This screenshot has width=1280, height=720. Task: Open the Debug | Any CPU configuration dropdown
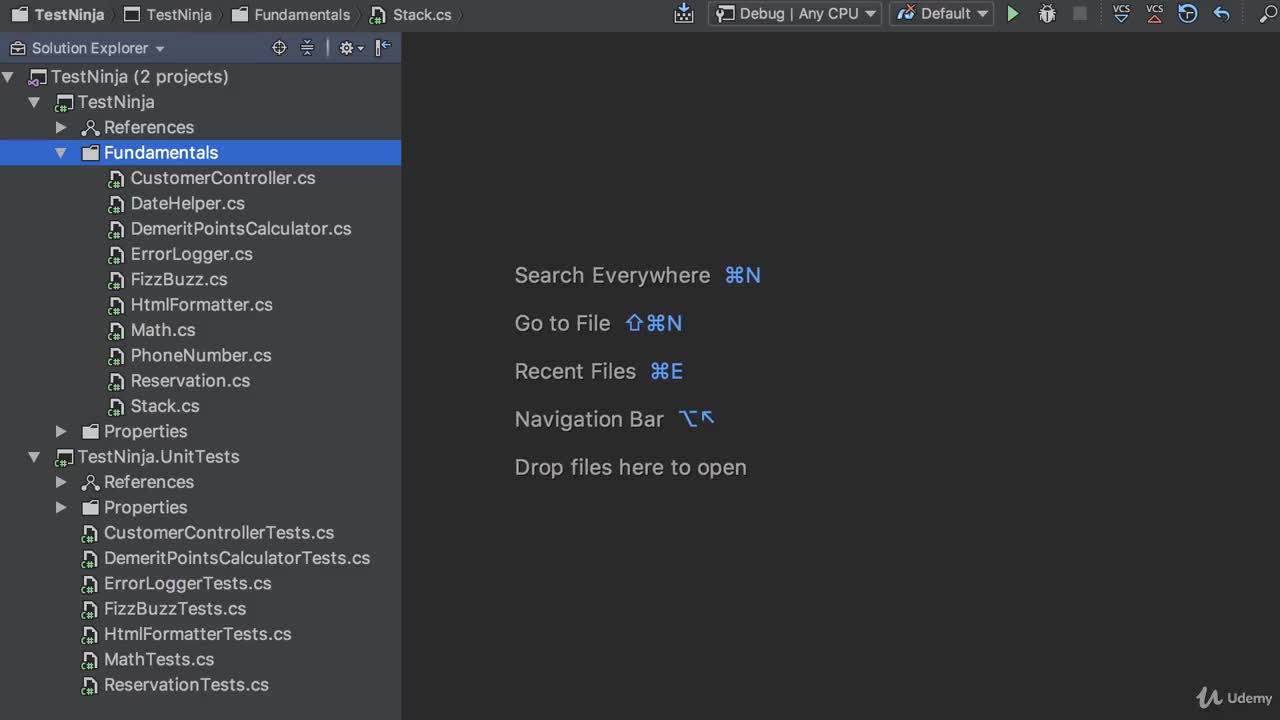(796, 14)
